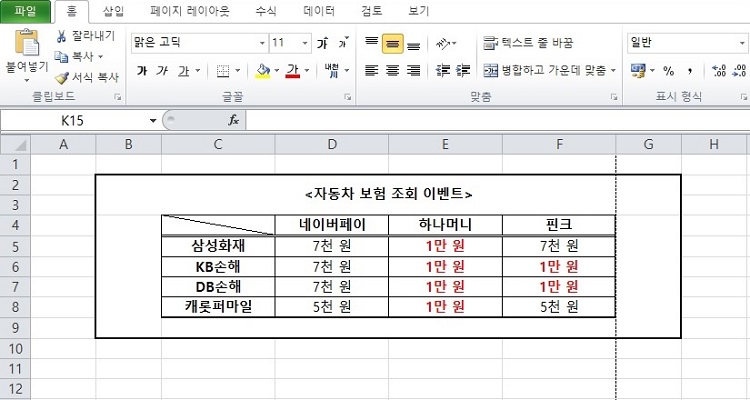Click the accounting number format icon
750x400 pixels.
[x=638, y=71]
